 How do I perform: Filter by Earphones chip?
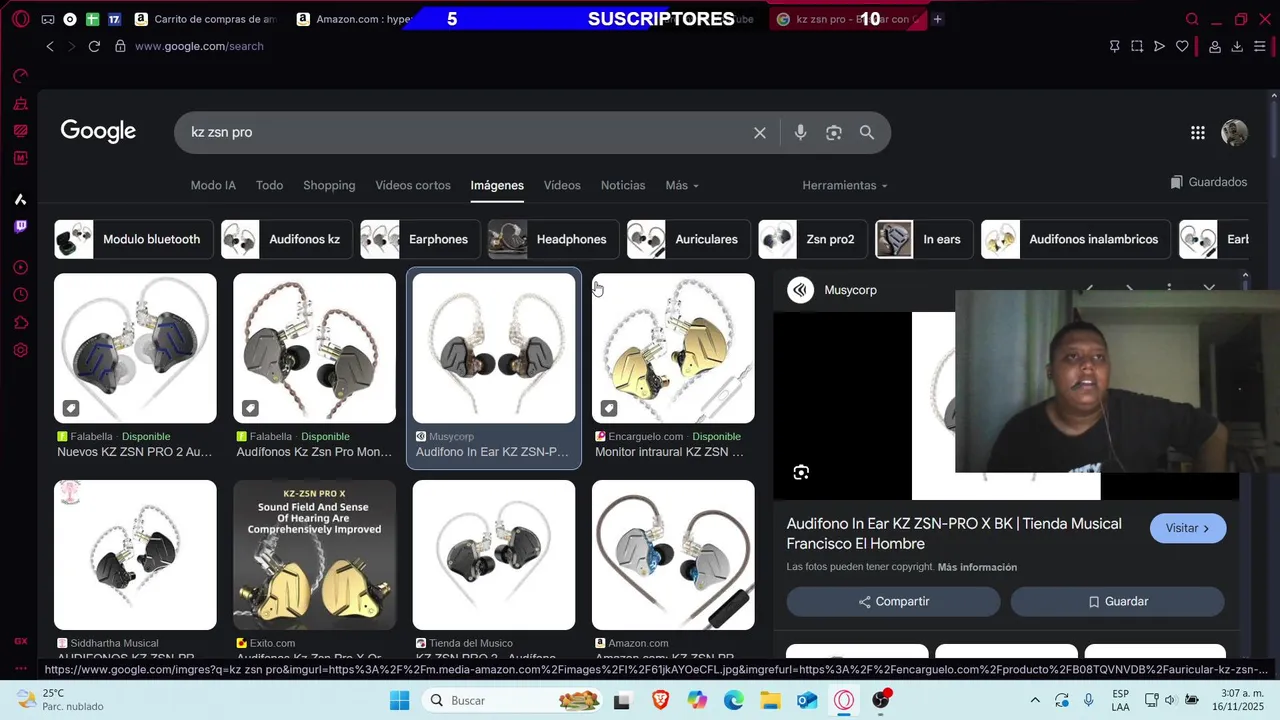[x=420, y=239]
